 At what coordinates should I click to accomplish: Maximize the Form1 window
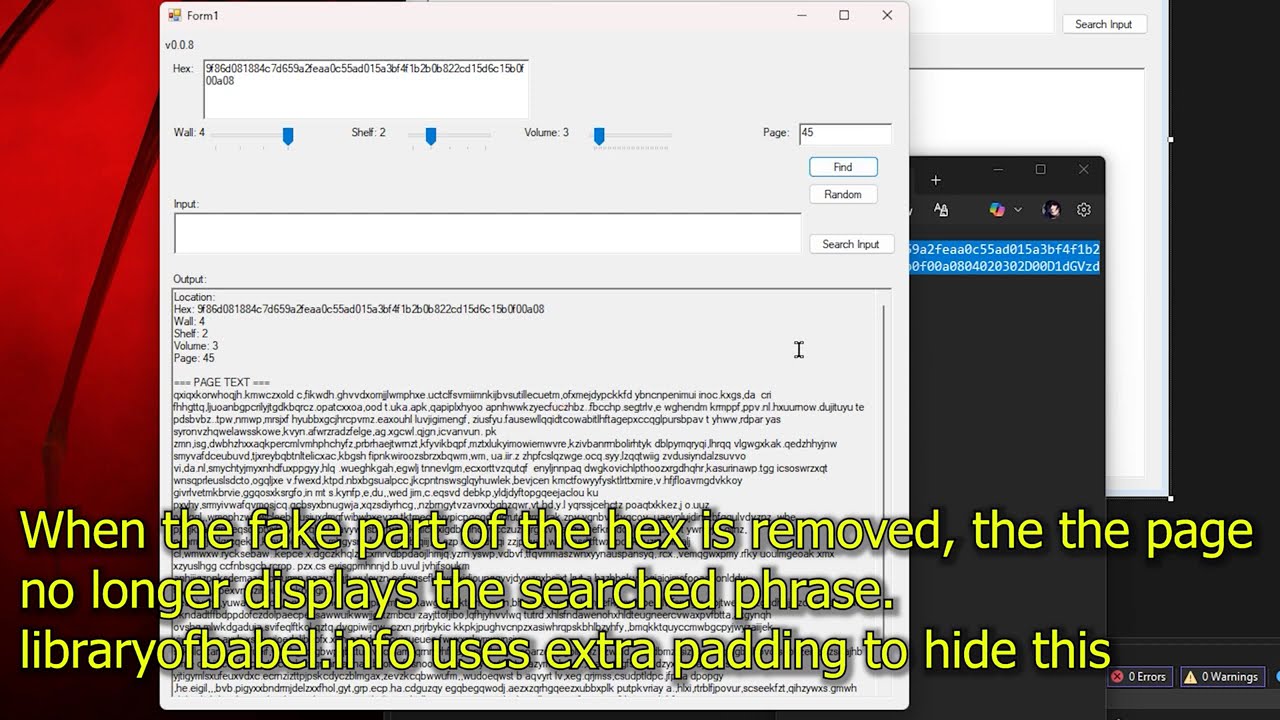coord(844,15)
